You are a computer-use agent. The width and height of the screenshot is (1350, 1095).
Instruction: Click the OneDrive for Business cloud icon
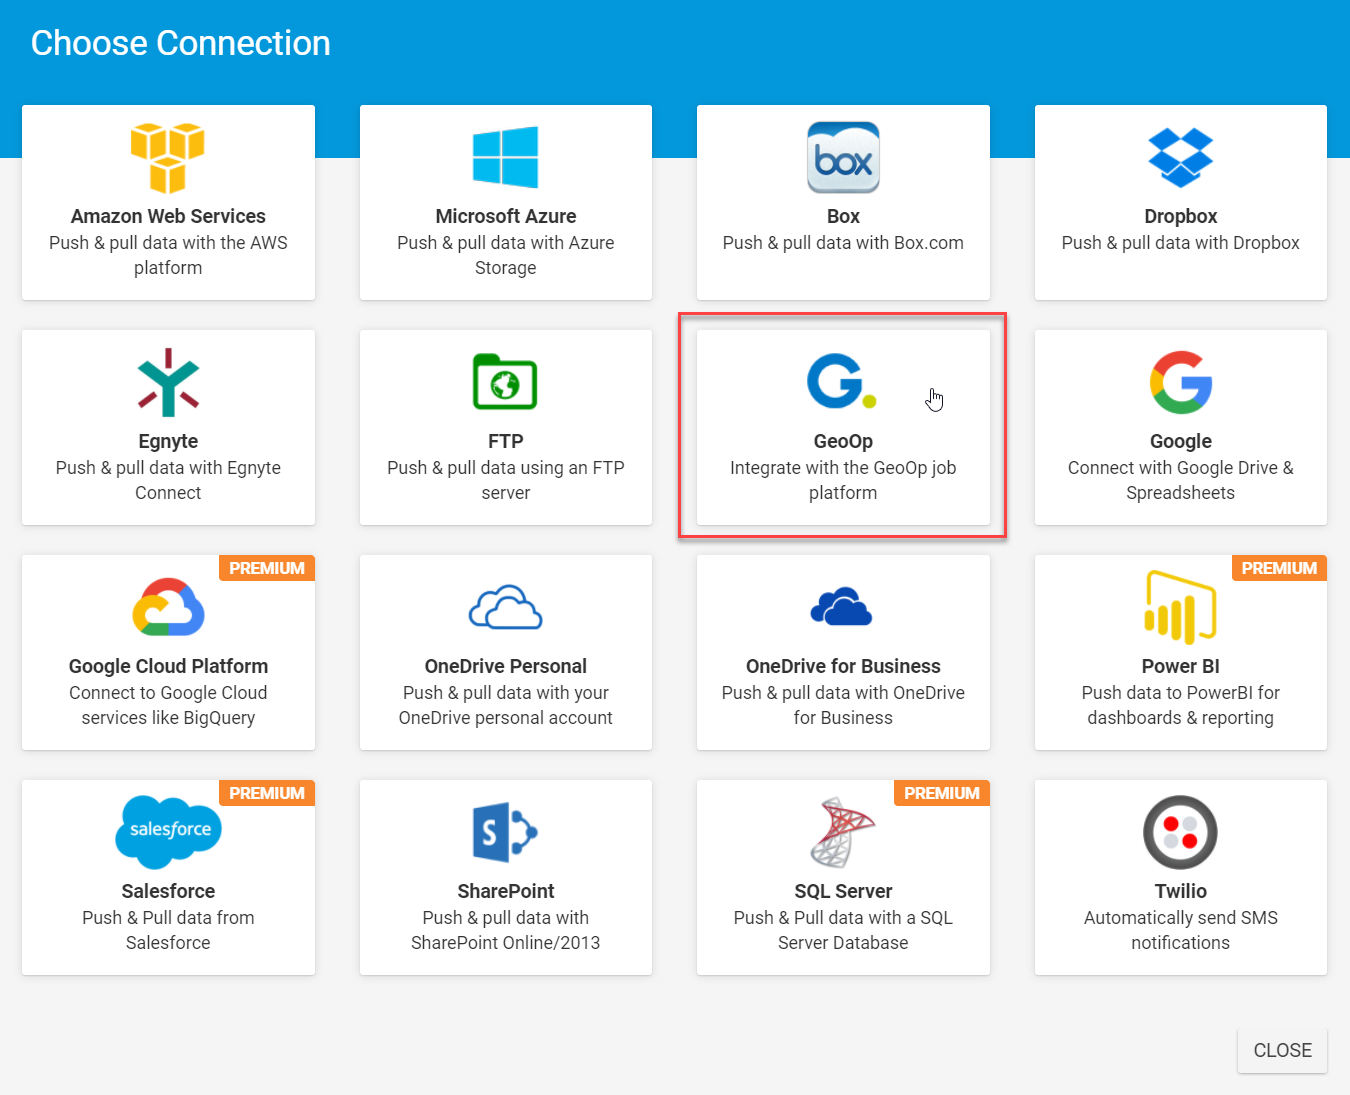pyautogui.click(x=842, y=606)
